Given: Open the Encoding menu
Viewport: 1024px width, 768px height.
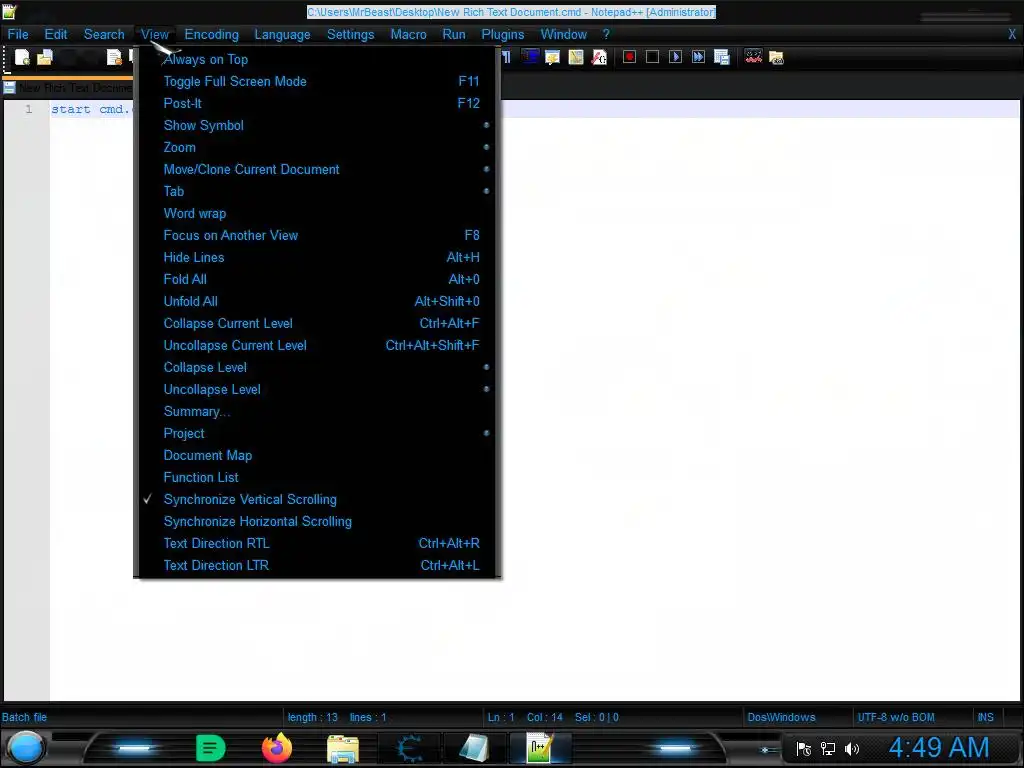Looking at the screenshot, I should 212,35.
